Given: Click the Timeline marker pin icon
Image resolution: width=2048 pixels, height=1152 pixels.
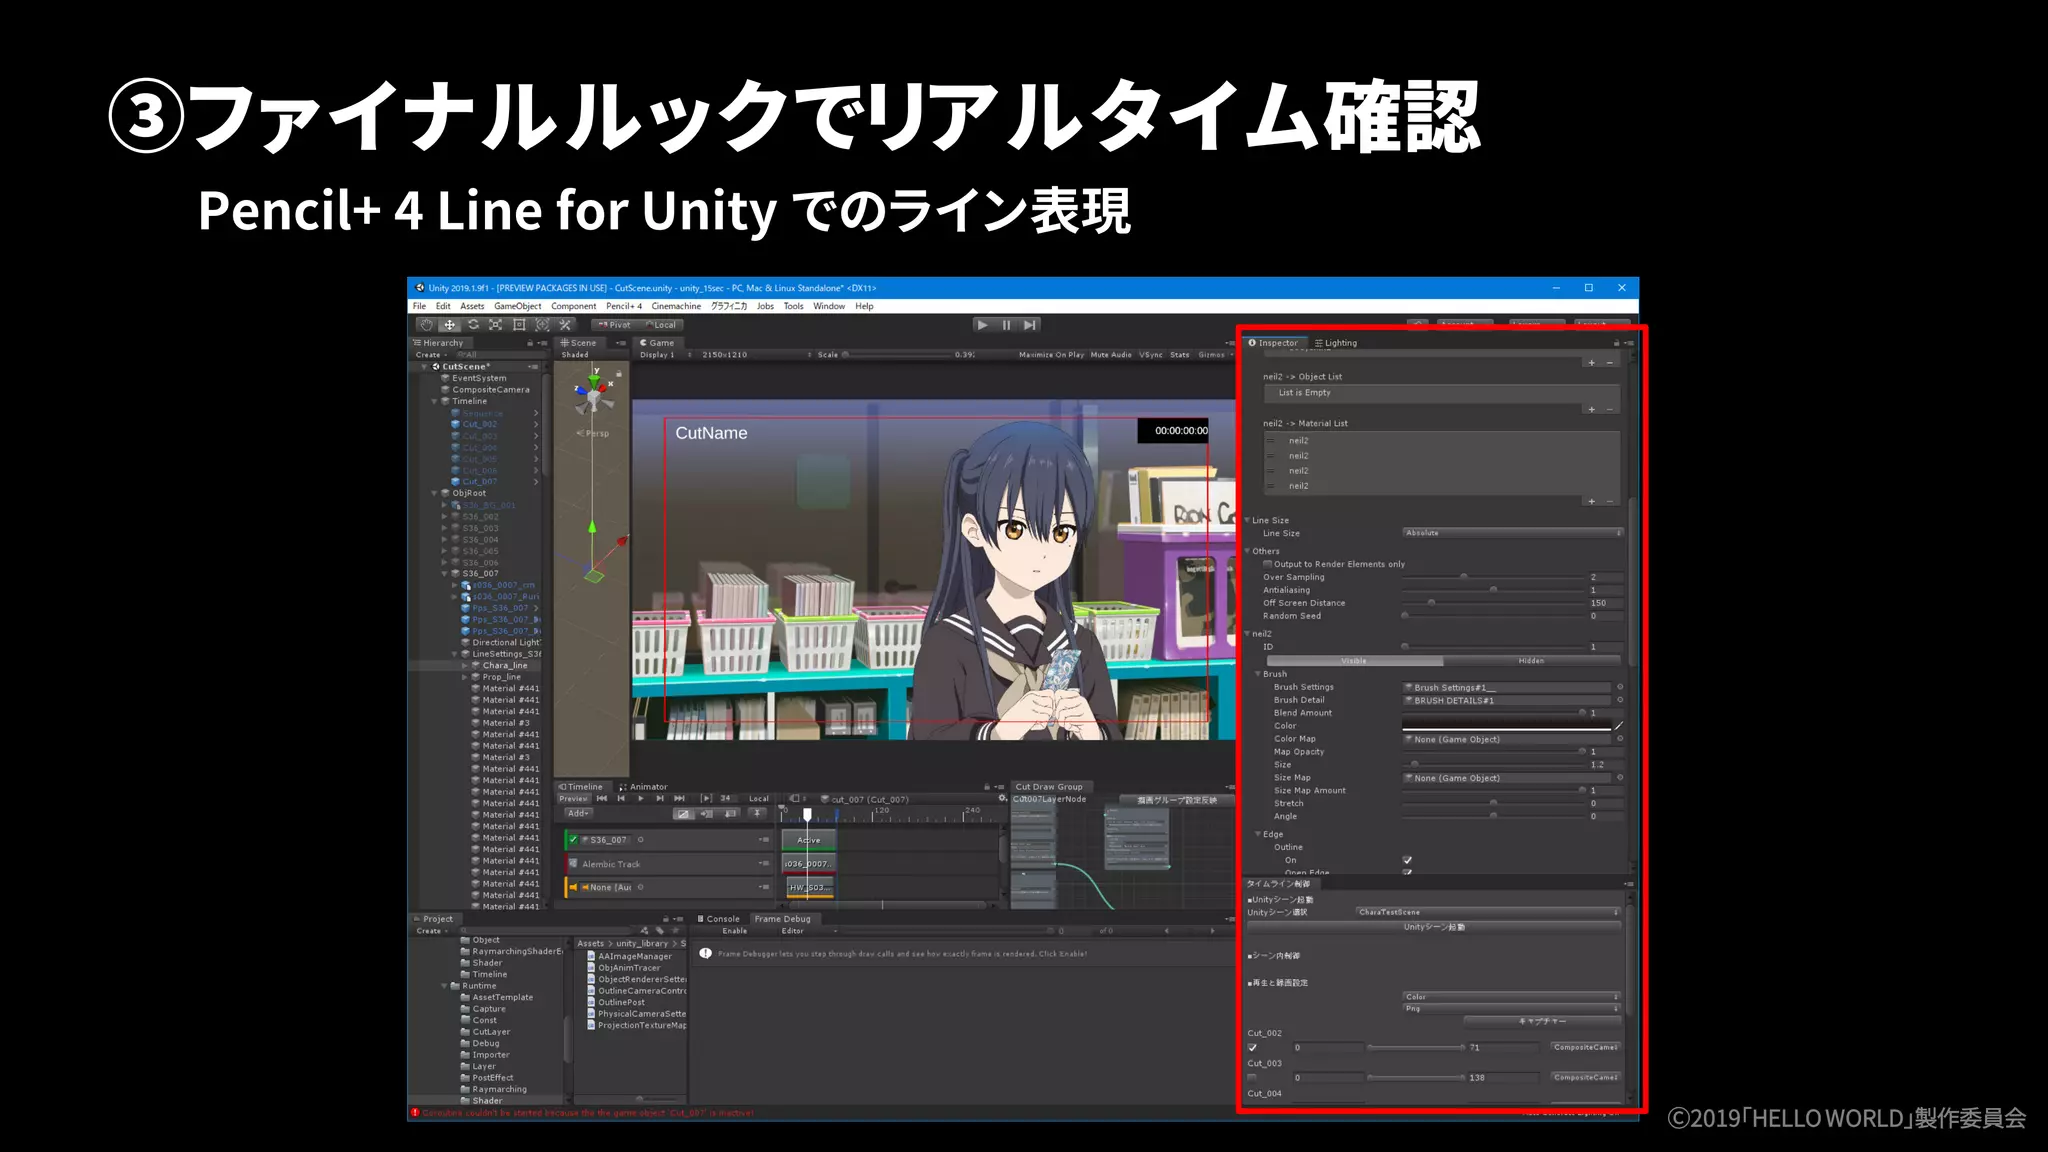Looking at the screenshot, I should [x=757, y=814].
